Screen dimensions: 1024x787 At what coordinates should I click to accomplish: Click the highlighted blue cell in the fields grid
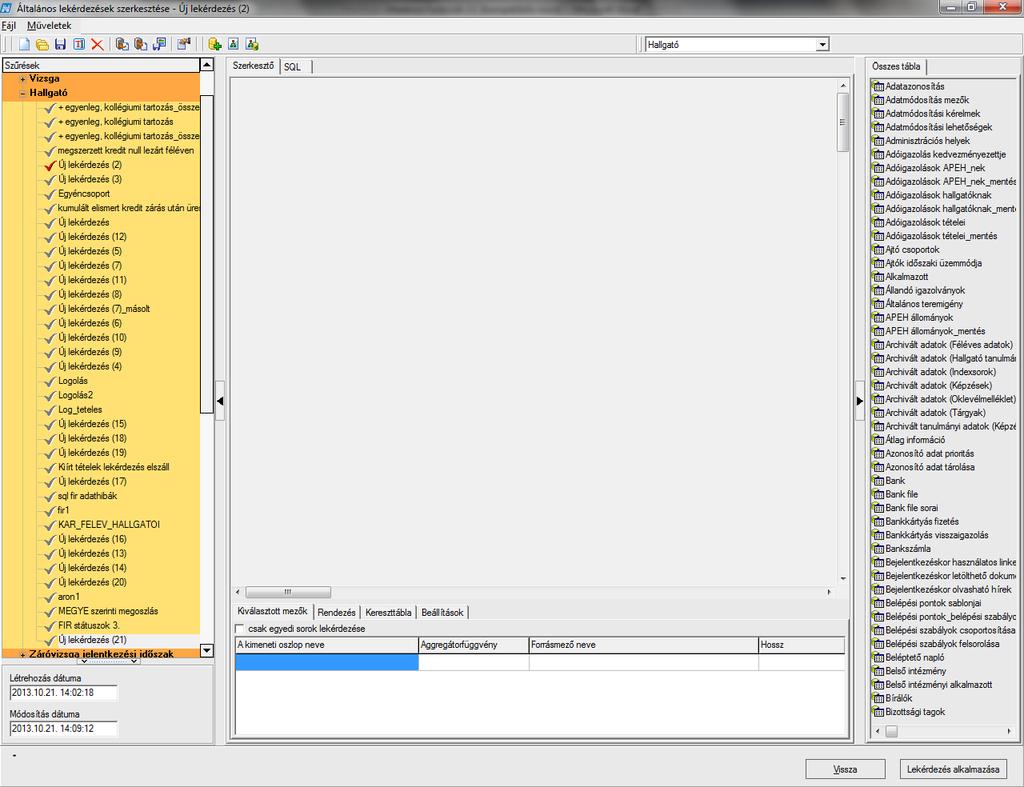click(327, 662)
